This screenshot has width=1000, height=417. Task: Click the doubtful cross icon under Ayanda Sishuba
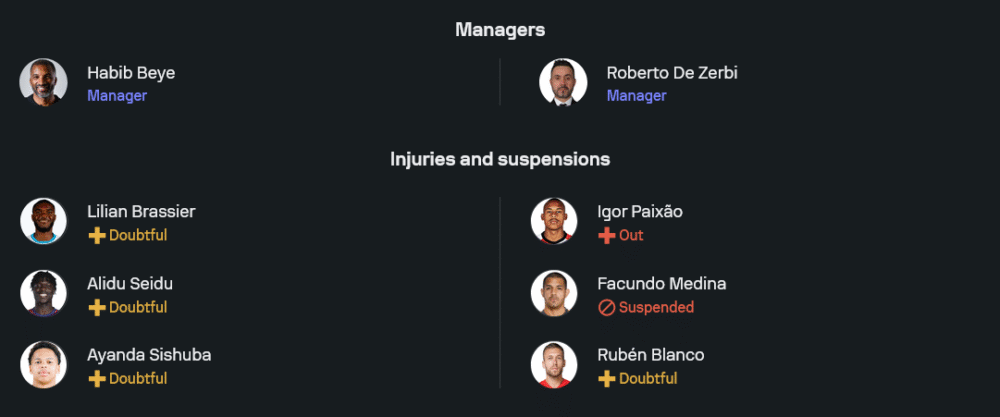pos(97,379)
